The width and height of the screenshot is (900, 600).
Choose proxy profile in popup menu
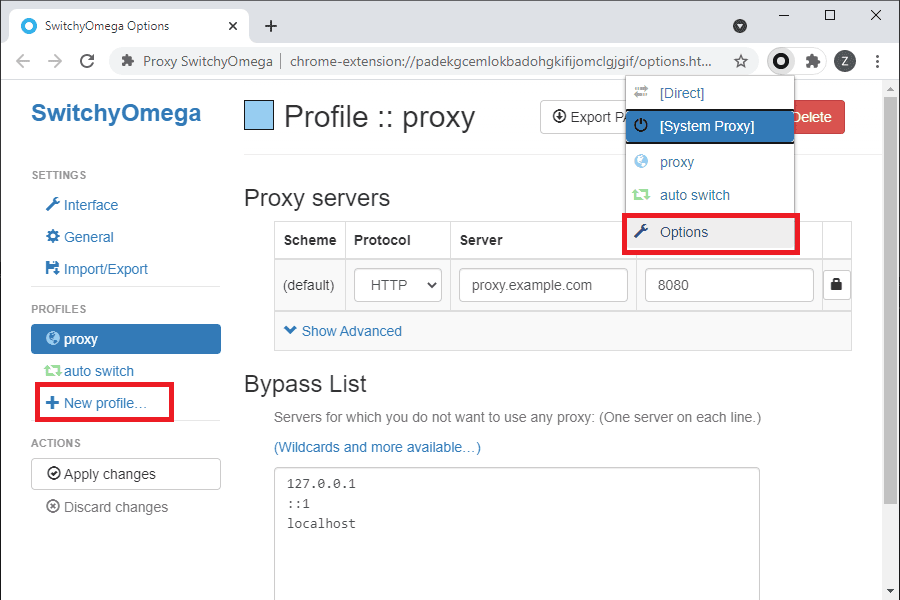(x=709, y=162)
